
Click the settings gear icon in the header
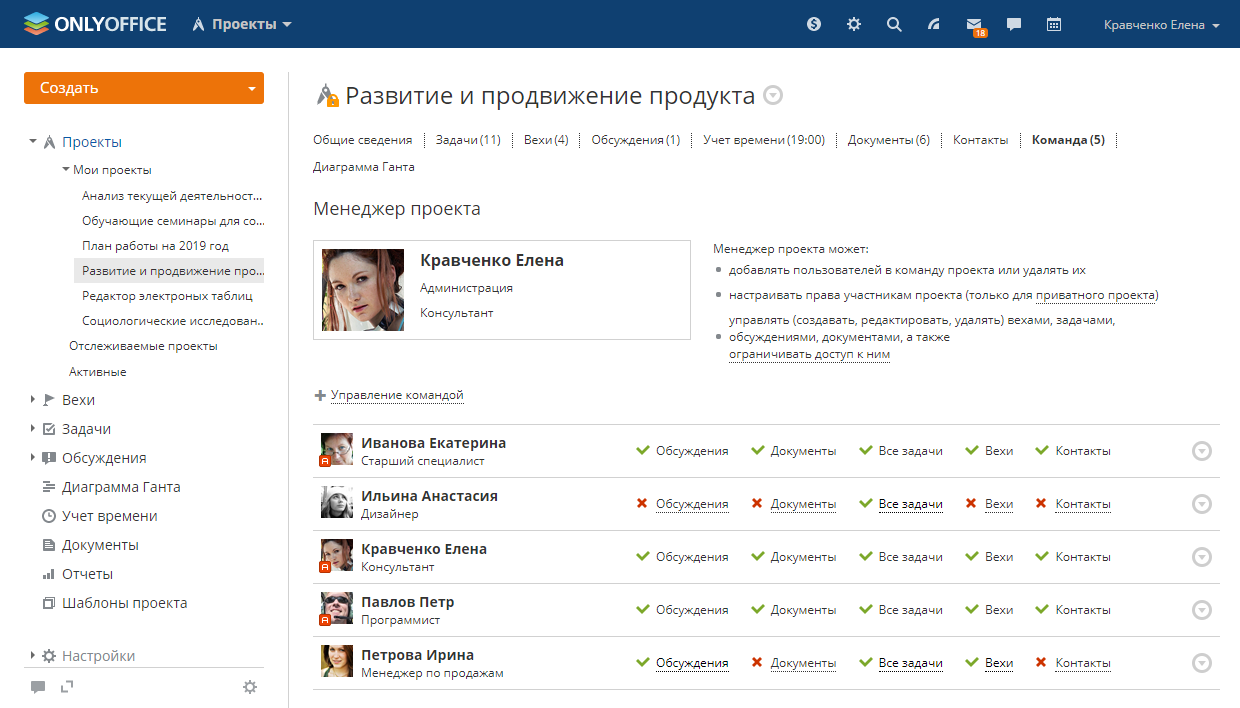tap(854, 25)
